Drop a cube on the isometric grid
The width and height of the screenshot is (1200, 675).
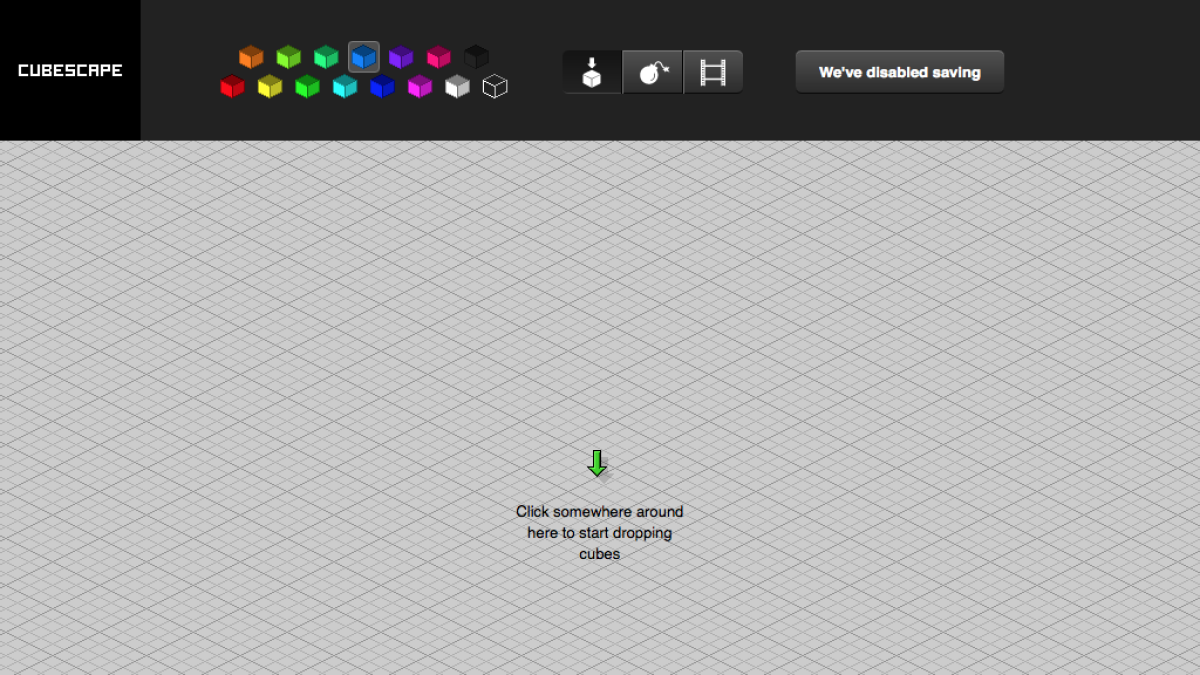coord(600,400)
